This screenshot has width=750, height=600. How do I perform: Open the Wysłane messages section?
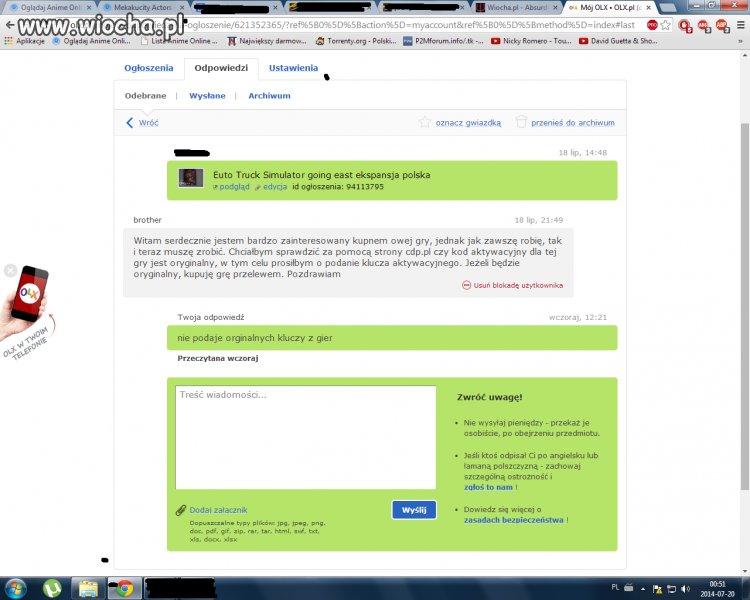207,96
